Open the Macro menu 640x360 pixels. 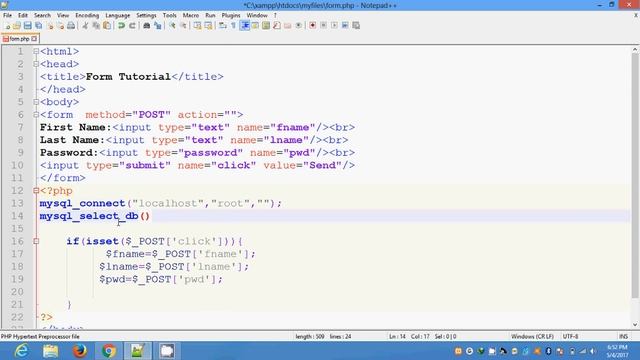point(191,16)
